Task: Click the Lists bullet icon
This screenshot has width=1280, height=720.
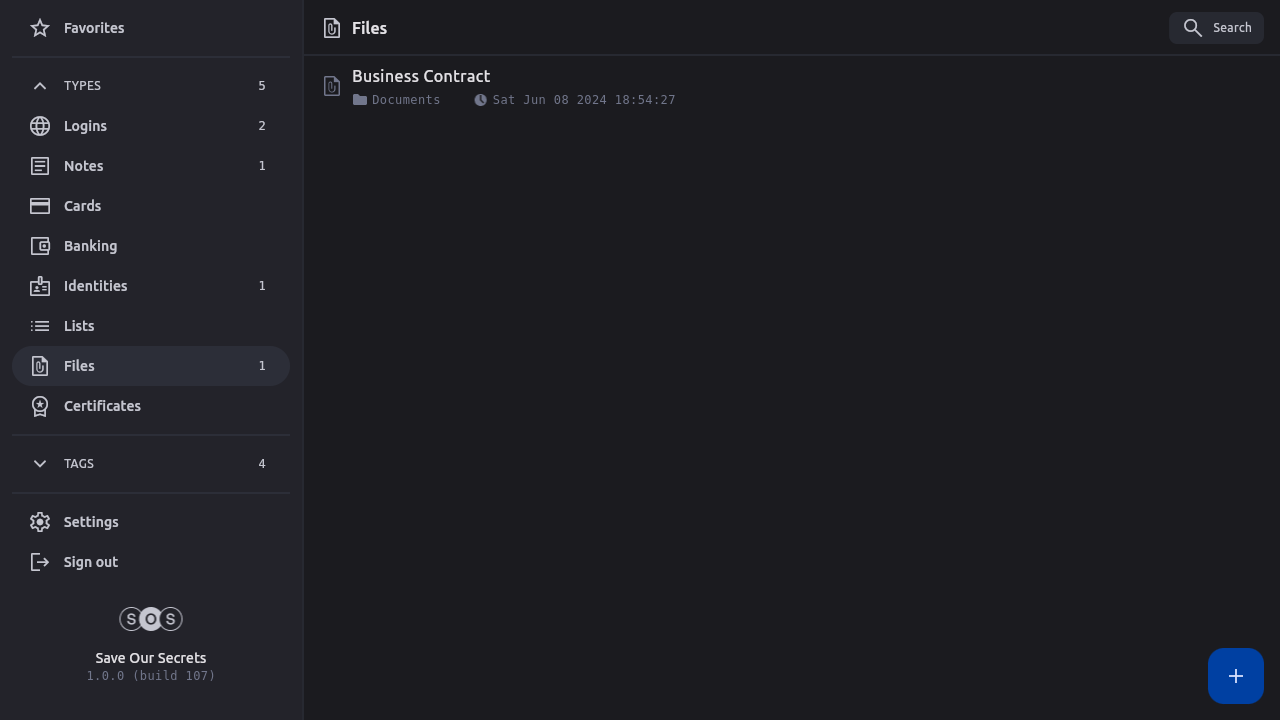Action: point(40,326)
